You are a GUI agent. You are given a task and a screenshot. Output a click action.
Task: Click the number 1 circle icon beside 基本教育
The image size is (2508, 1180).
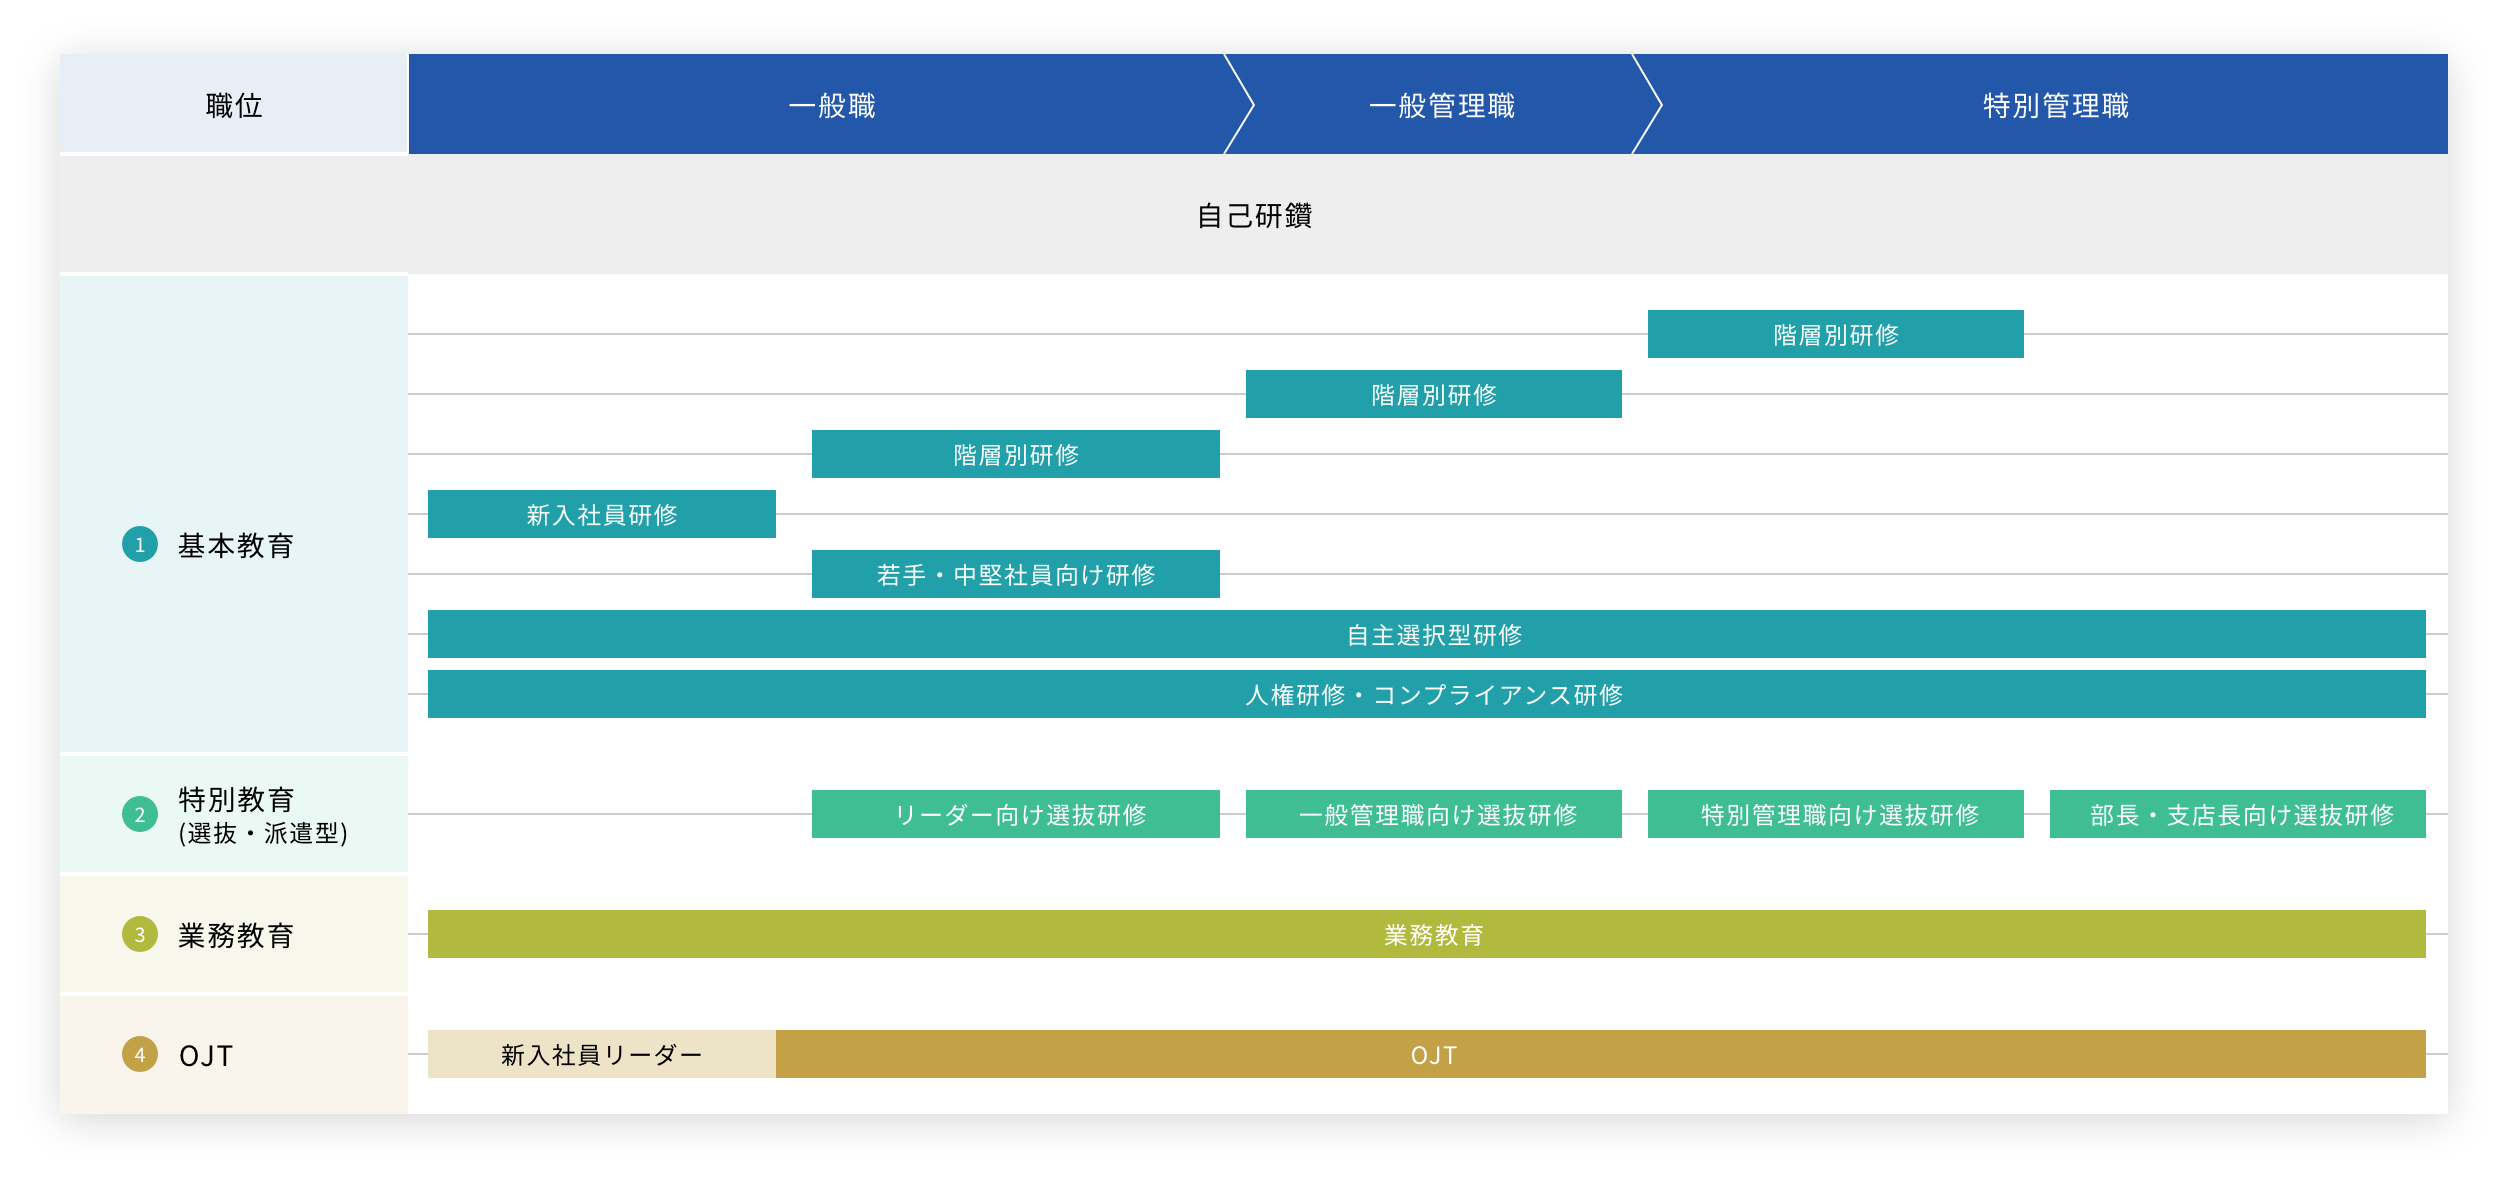[140, 544]
